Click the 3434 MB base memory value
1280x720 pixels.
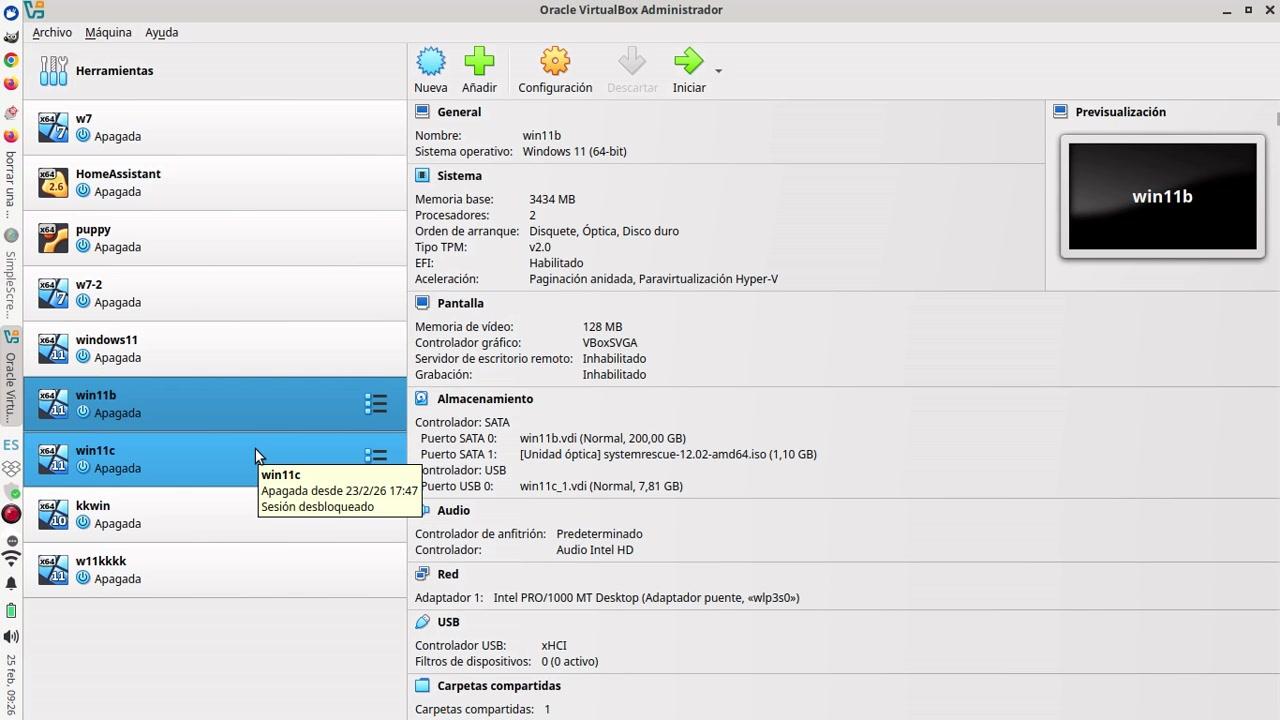[x=552, y=199]
